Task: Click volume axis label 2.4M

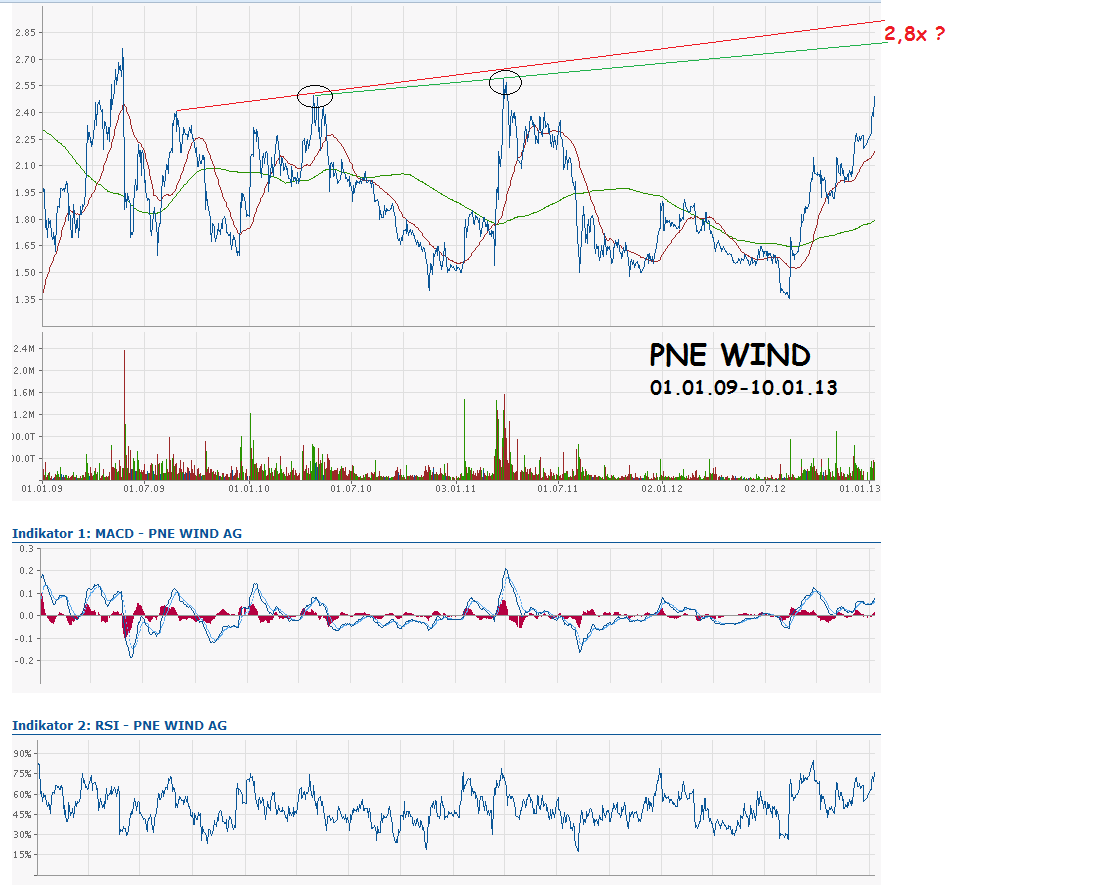Action: (x=24, y=349)
